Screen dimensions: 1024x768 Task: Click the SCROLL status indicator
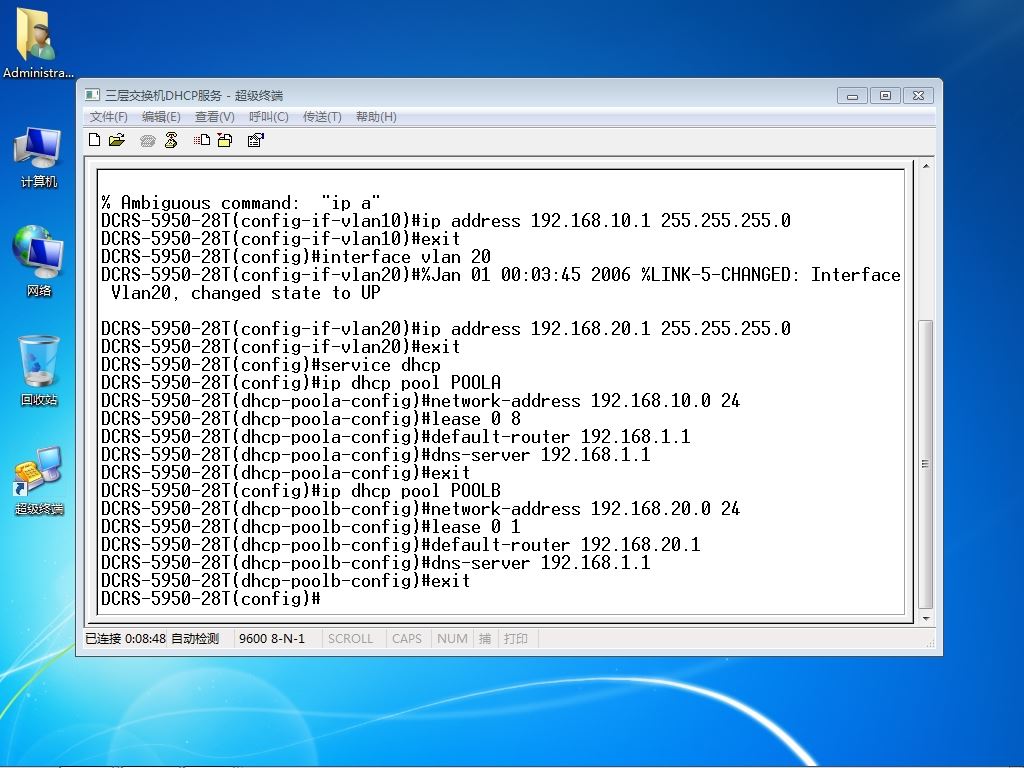click(350, 639)
